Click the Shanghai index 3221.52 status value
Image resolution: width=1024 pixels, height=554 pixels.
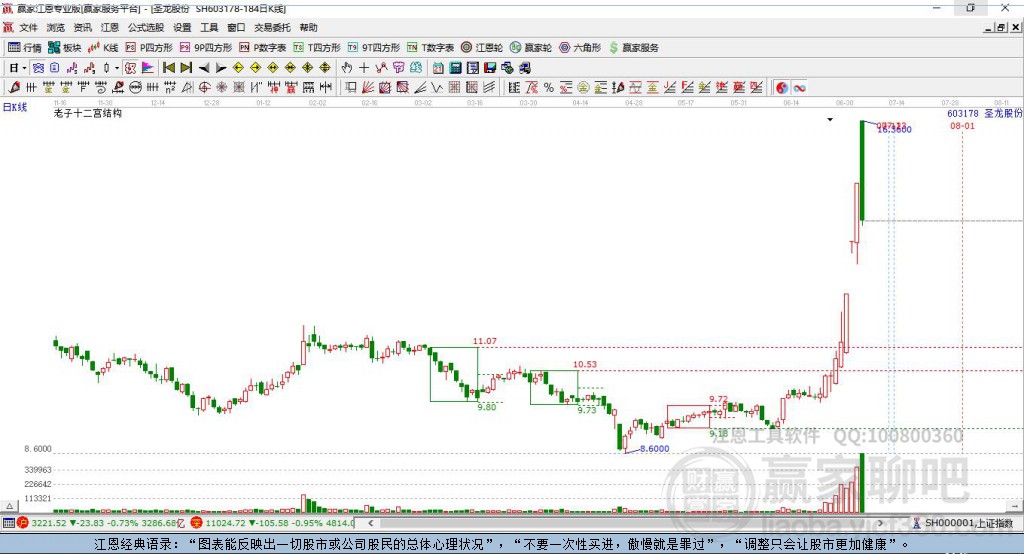coord(49,523)
